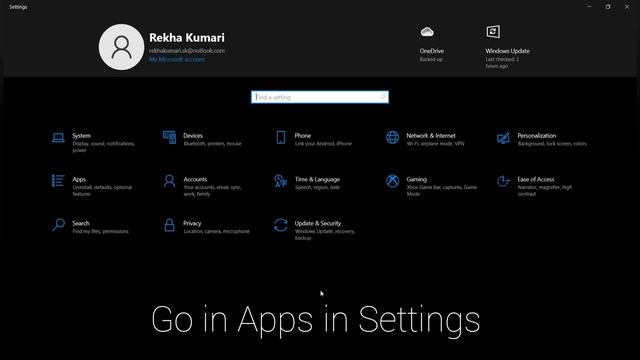This screenshot has width=640, height=360.
Task: Click the Phone category title
Action: [302, 136]
